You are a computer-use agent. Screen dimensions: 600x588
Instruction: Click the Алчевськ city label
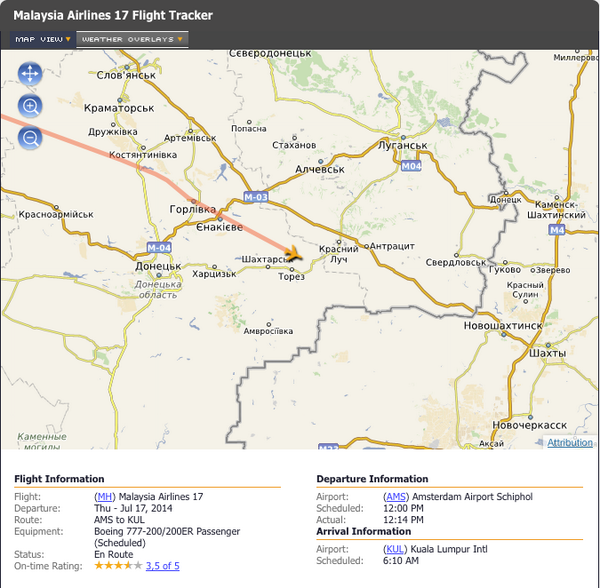point(320,169)
